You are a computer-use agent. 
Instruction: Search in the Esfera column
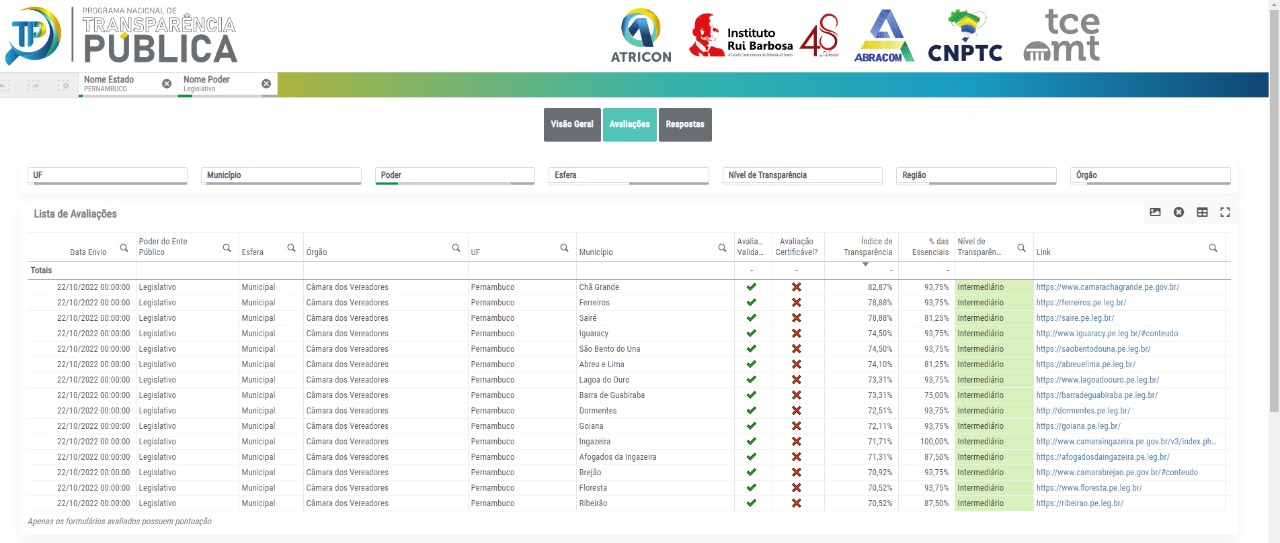tap(291, 247)
